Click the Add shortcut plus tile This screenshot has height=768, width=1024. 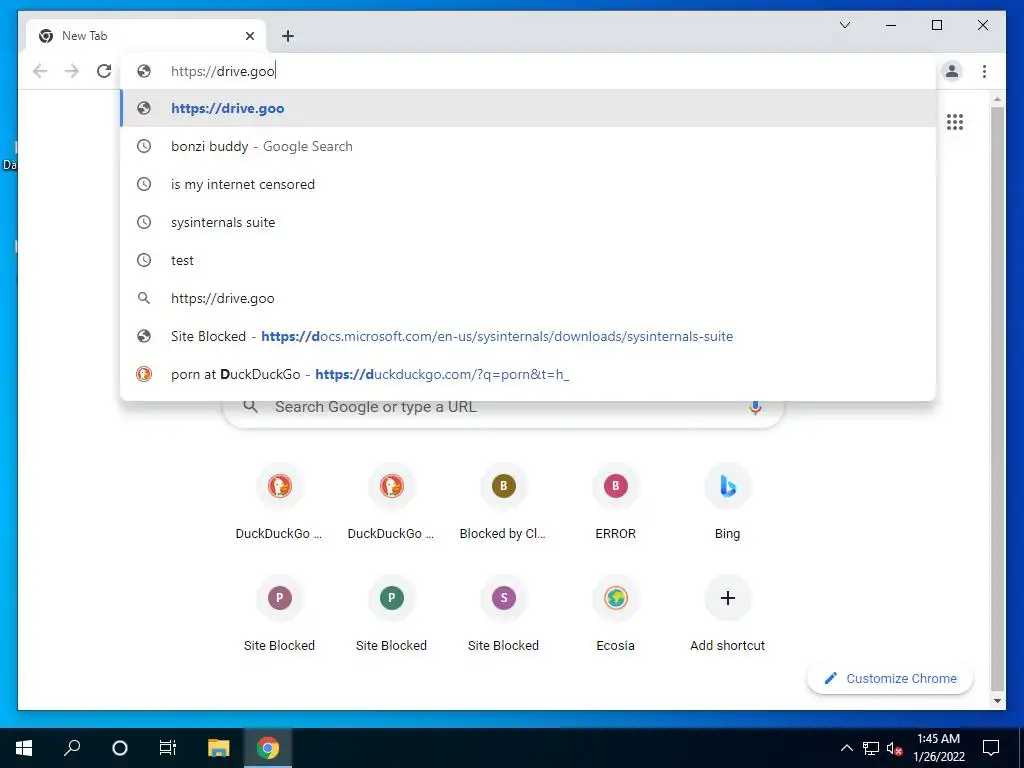[728, 615]
